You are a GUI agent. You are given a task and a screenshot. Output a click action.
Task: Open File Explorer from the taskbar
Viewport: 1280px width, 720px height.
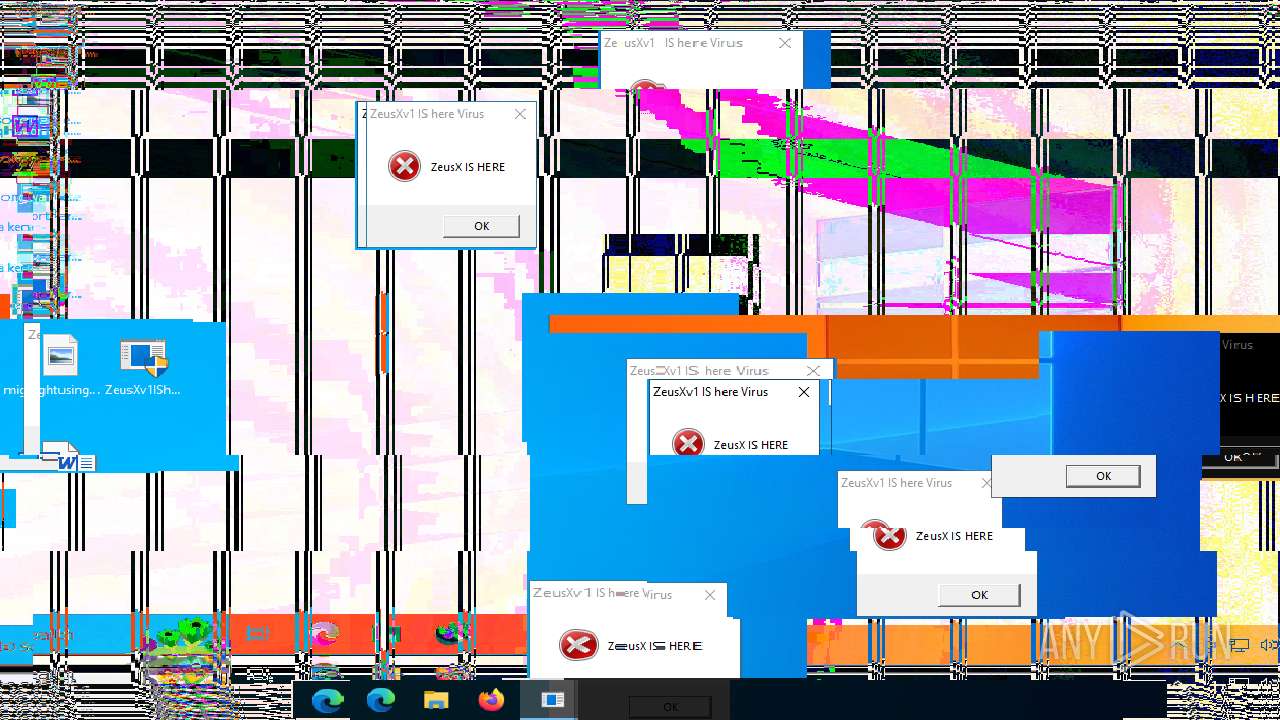point(436,701)
